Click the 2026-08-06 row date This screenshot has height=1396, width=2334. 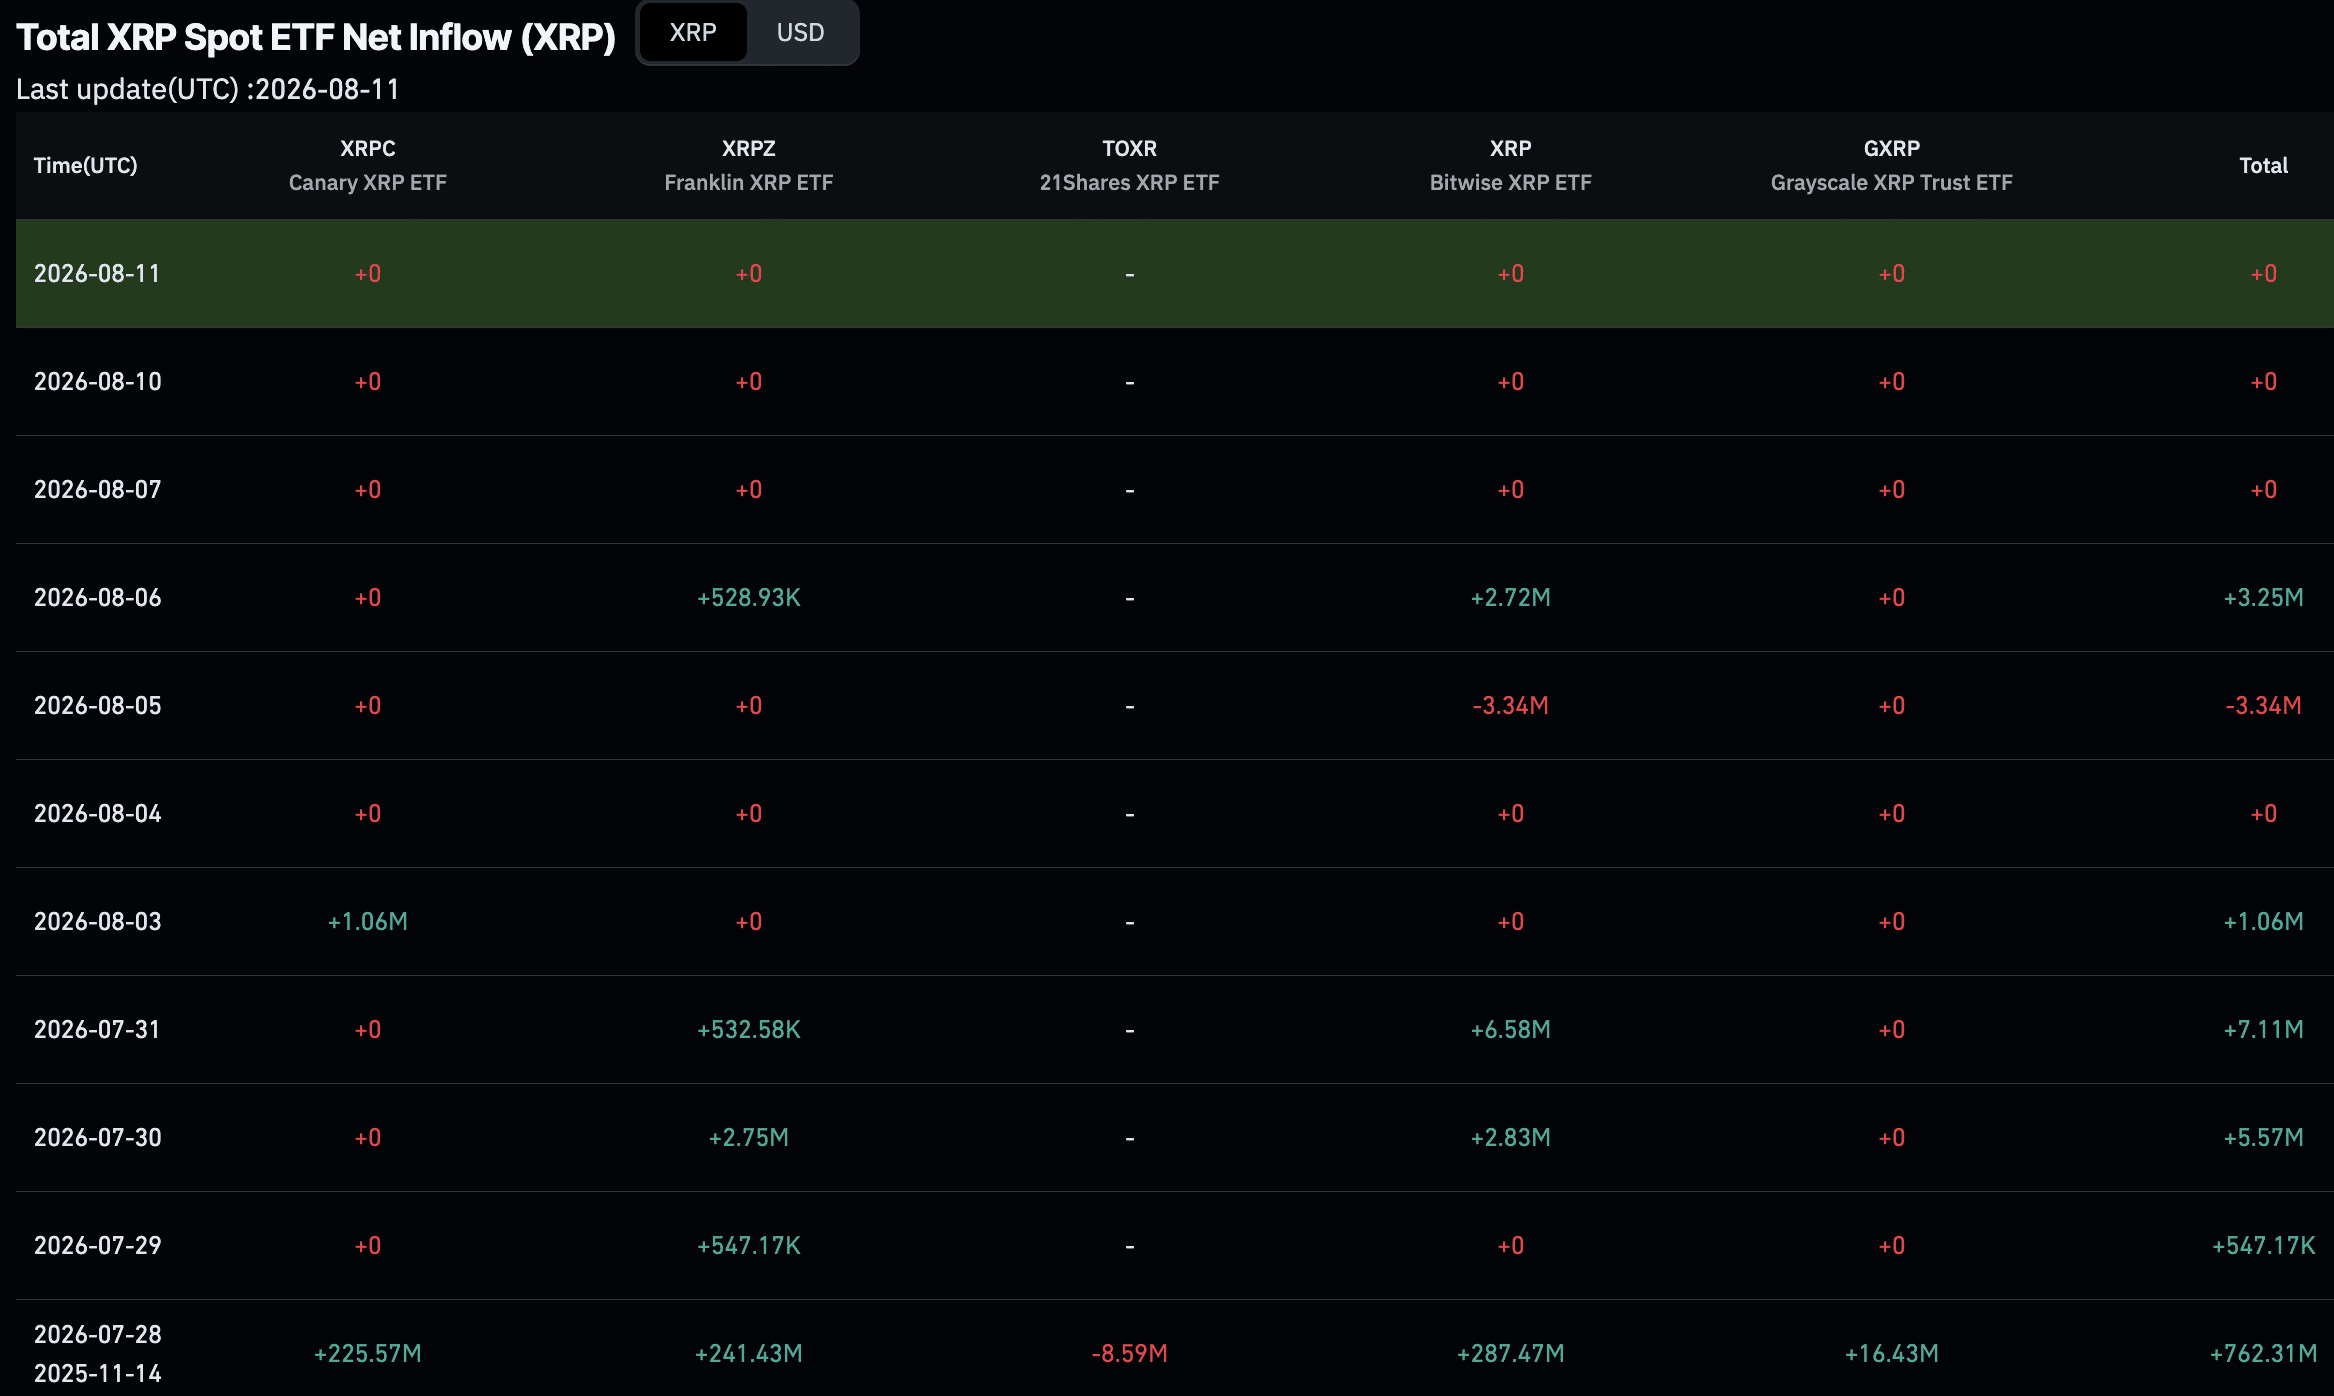pos(98,598)
